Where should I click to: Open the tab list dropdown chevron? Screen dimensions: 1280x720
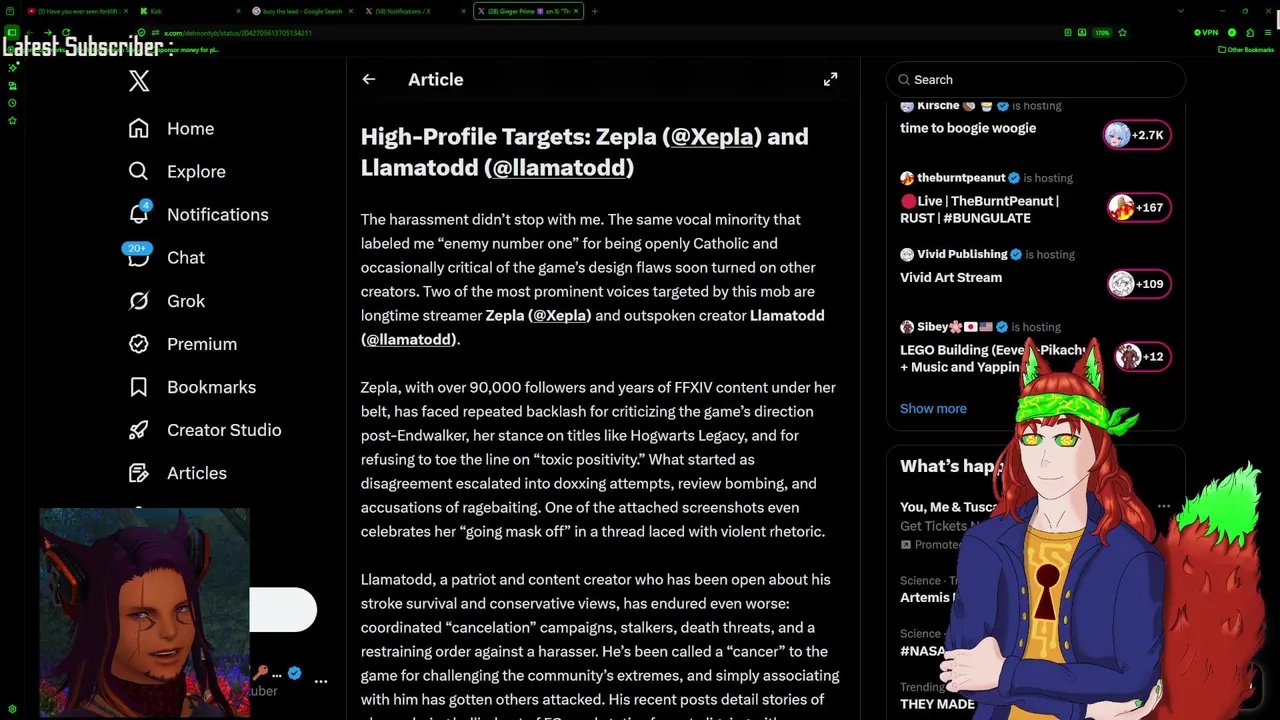pyautogui.click(x=1181, y=11)
